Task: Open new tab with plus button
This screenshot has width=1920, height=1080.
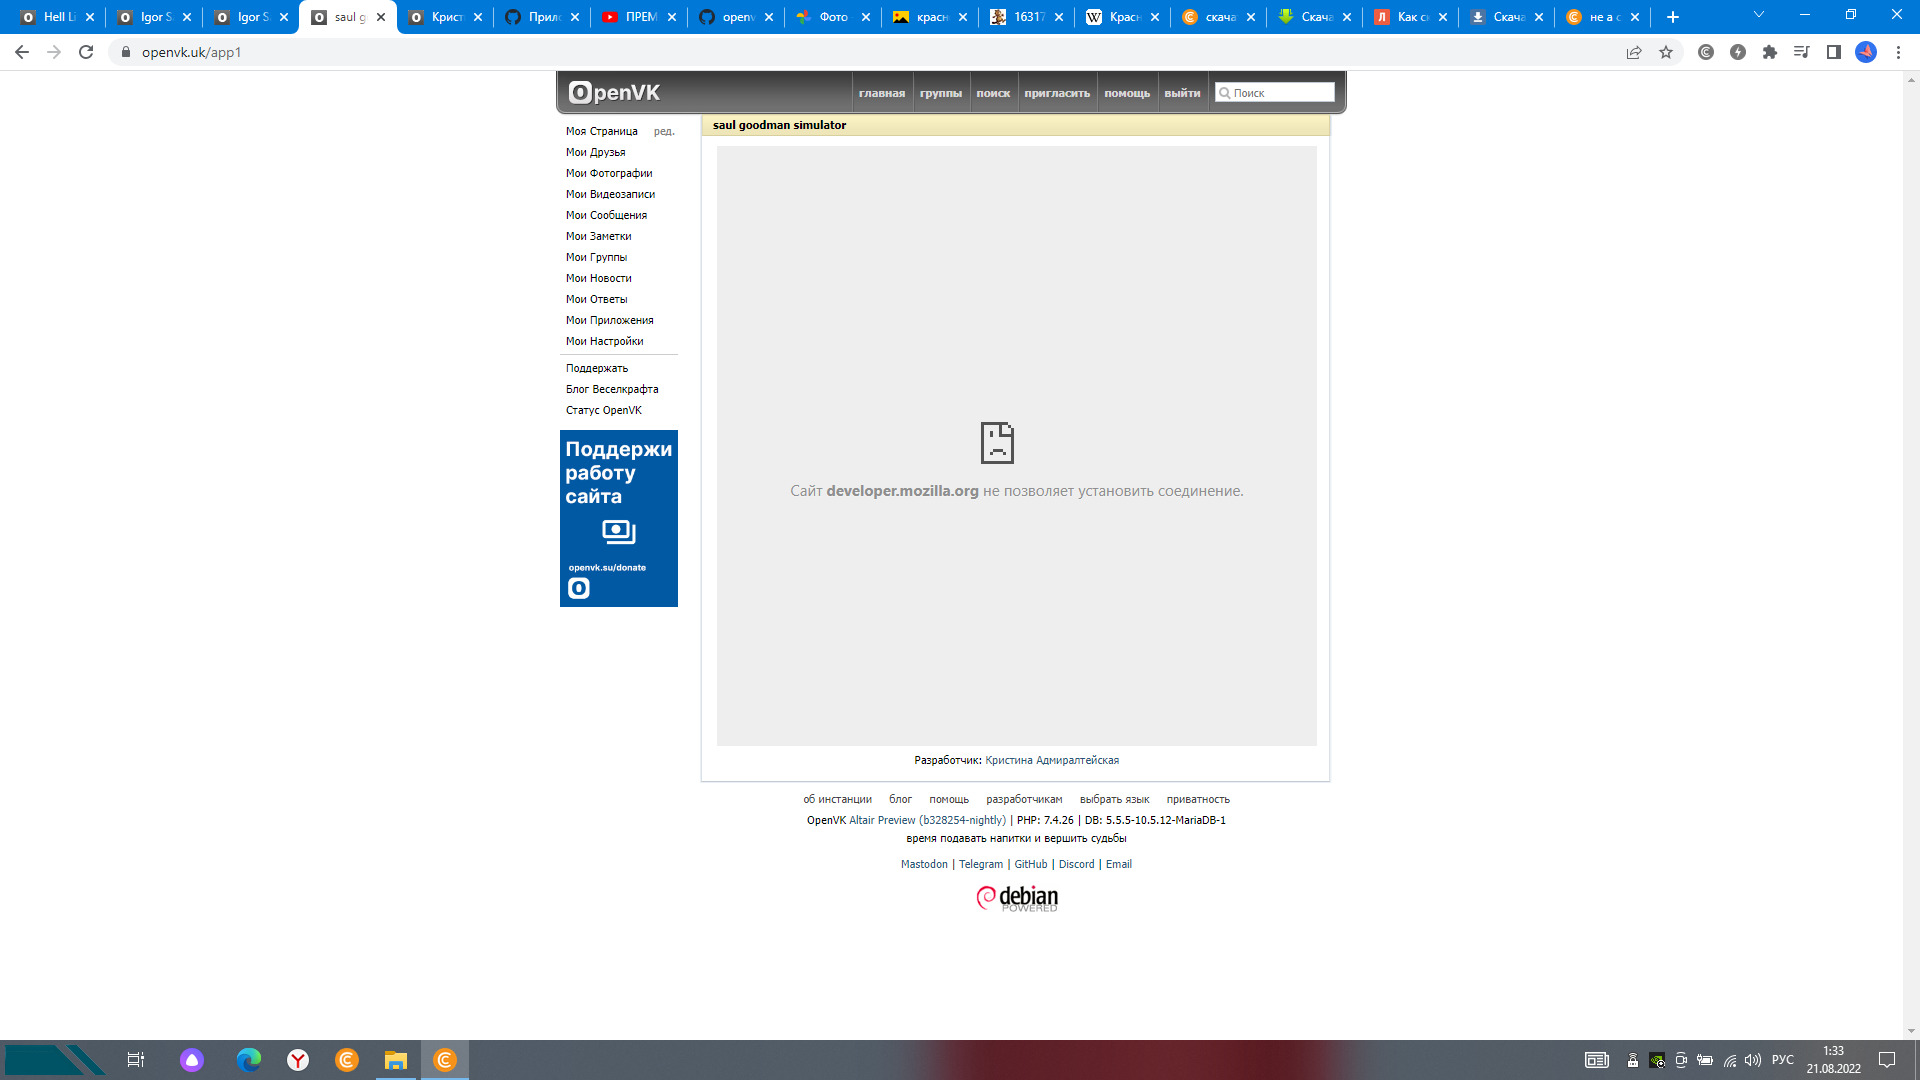Action: click(x=1673, y=17)
